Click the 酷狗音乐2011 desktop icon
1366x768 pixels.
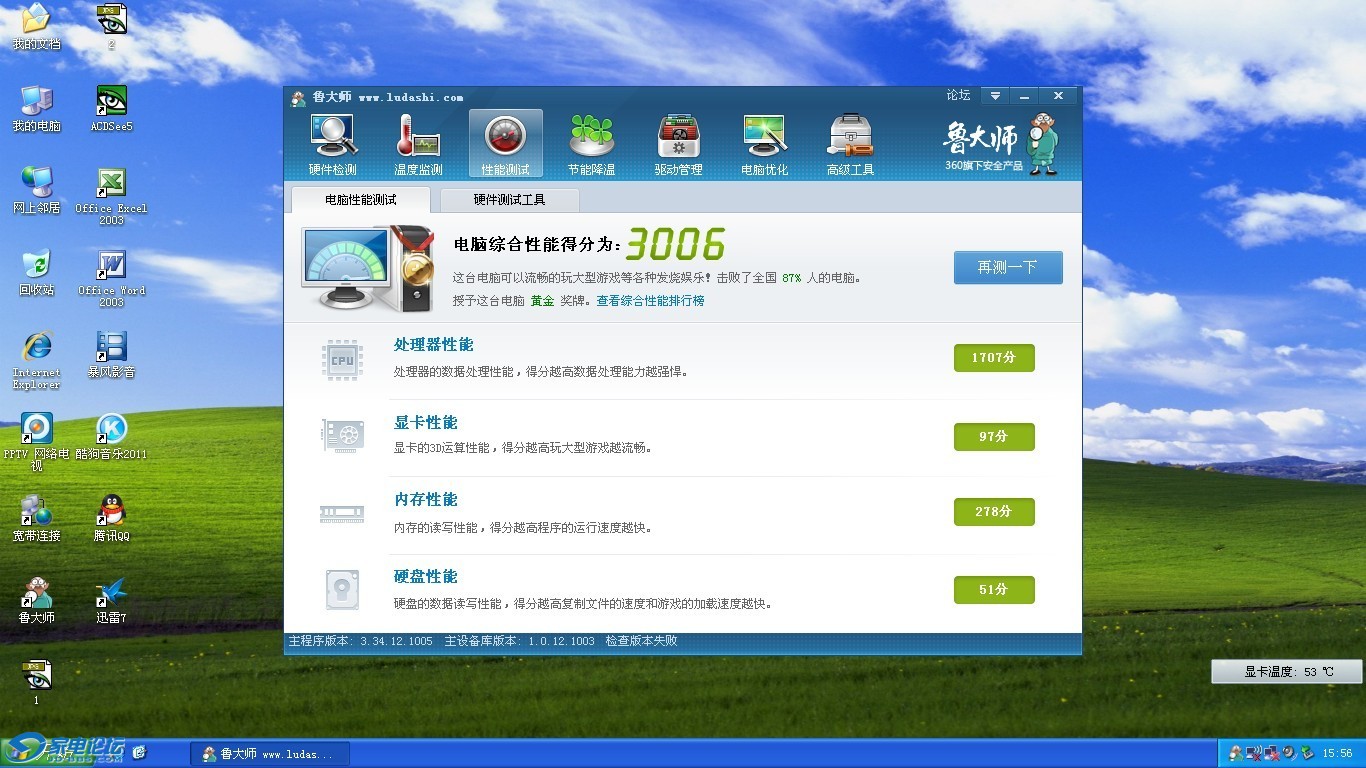point(112,430)
